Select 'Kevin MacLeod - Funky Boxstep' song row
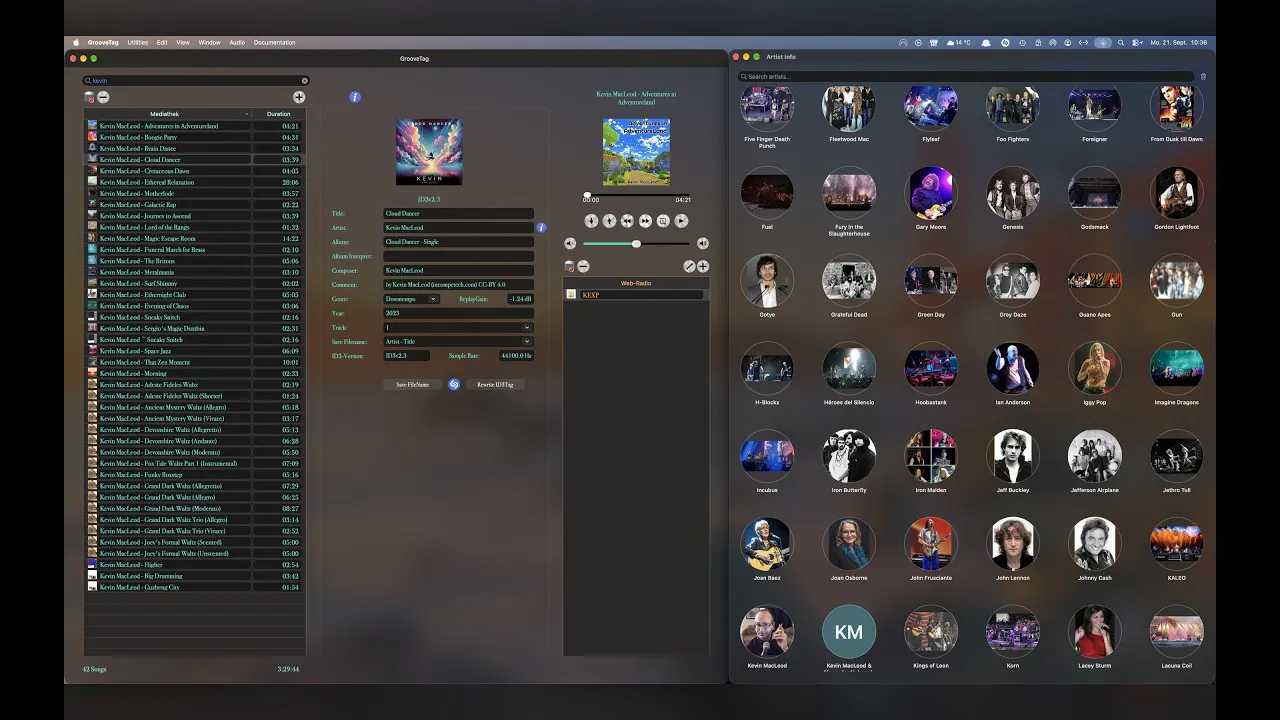 pos(194,475)
